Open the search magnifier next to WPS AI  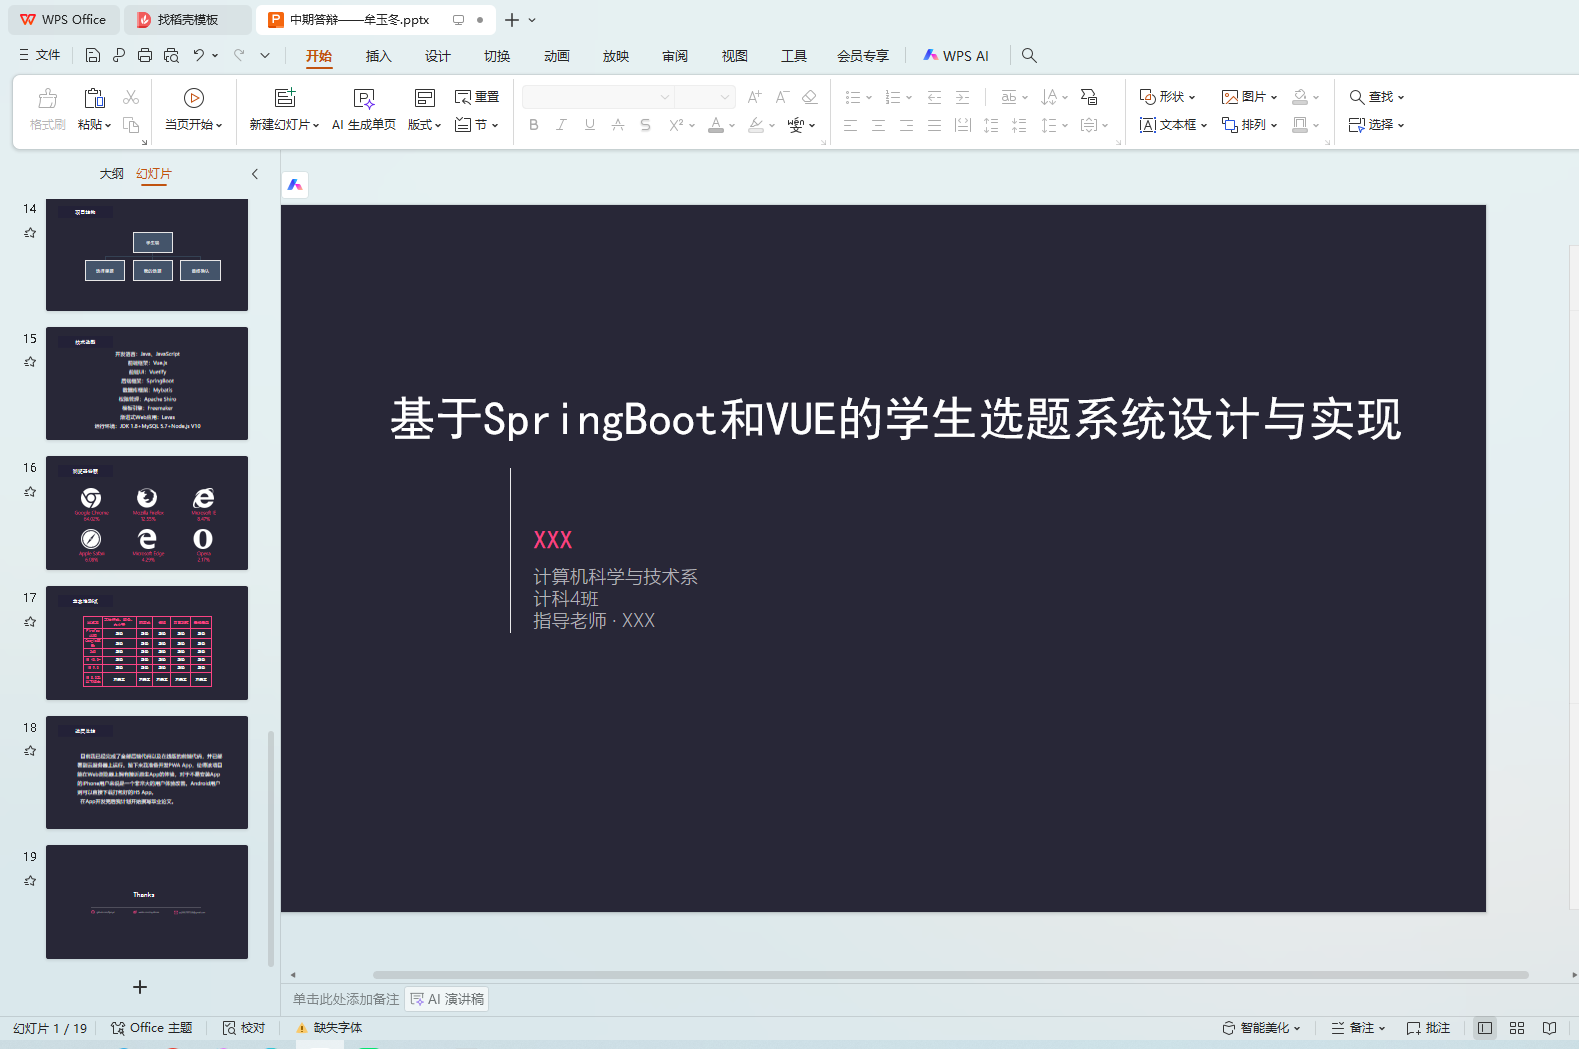1029,56
